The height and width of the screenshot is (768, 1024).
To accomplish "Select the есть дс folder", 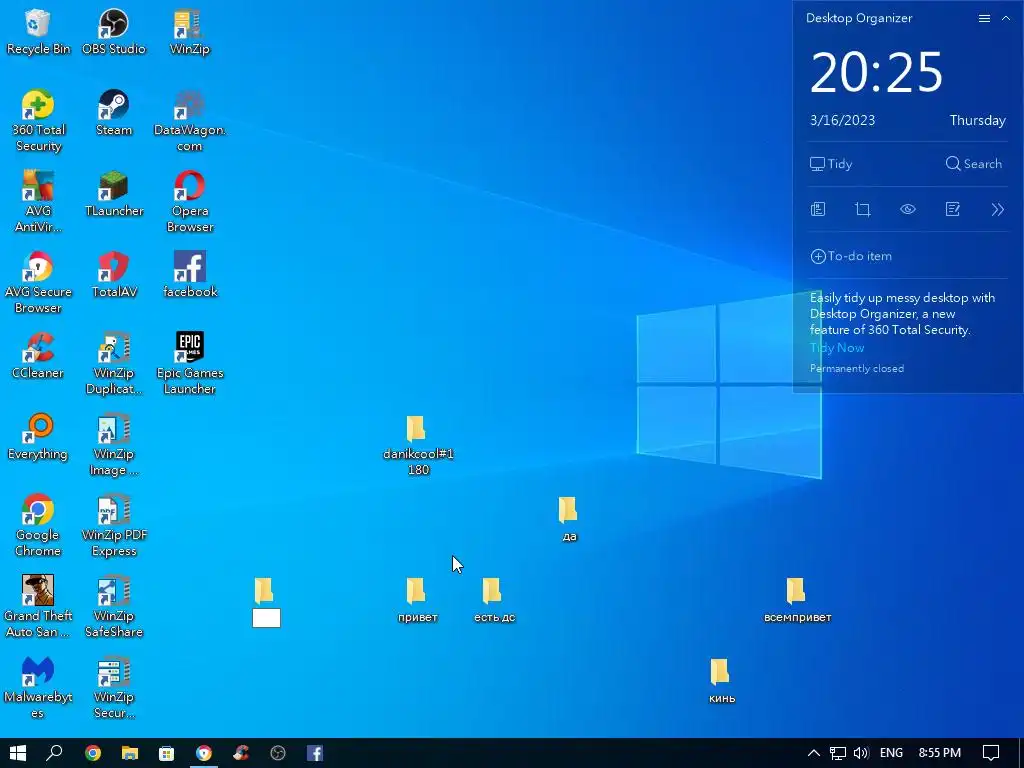I will click(x=494, y=600).
